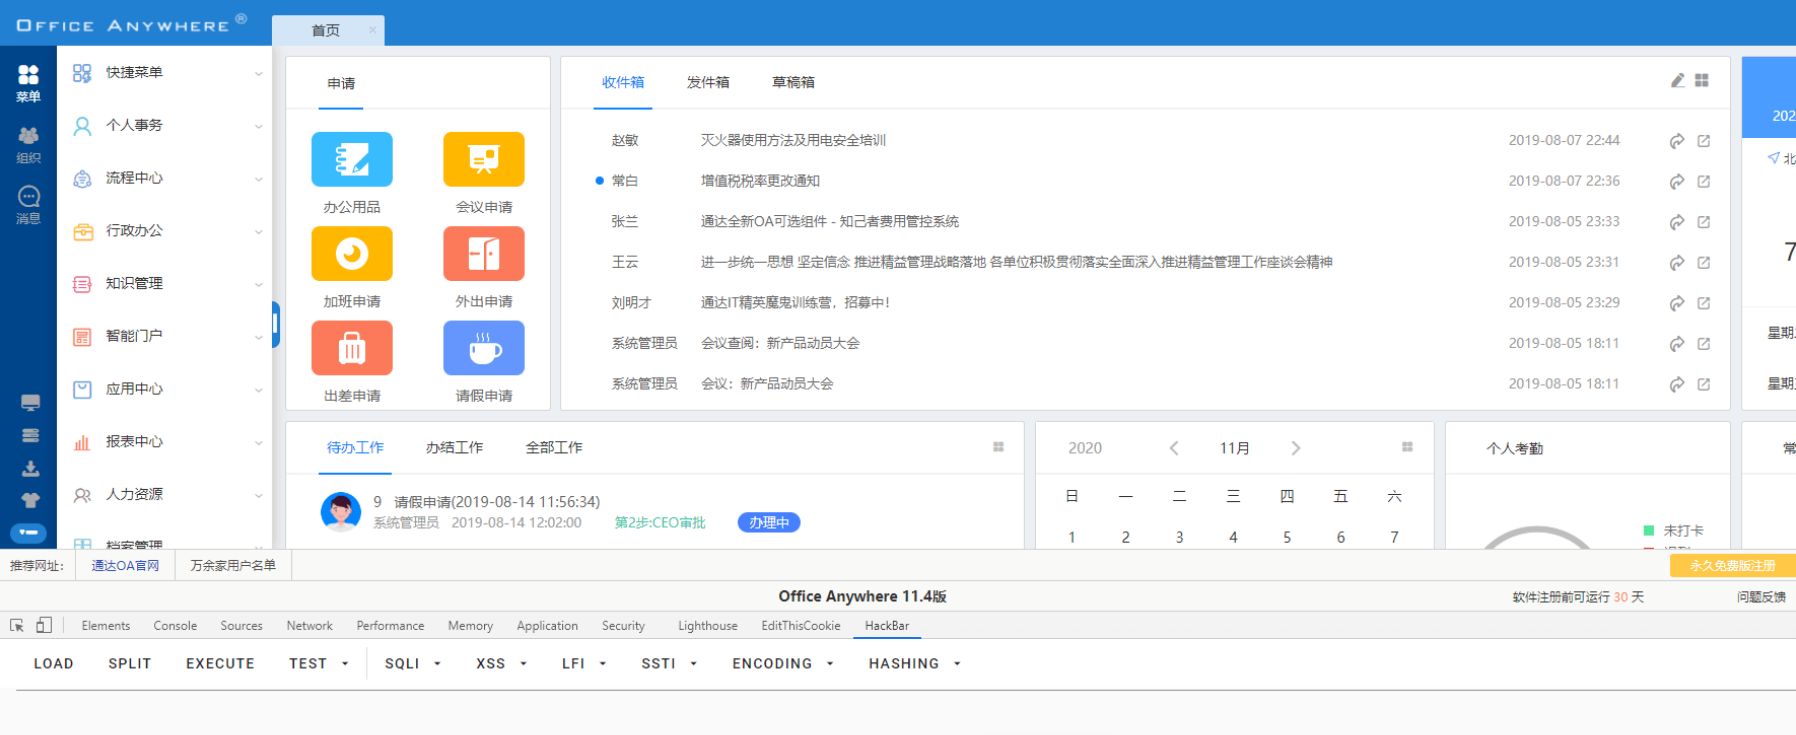Viewport: 1796px width, 735px height.
Task: Open the 请假申请 coffee cup icon
Action: [x=483, y=348]
